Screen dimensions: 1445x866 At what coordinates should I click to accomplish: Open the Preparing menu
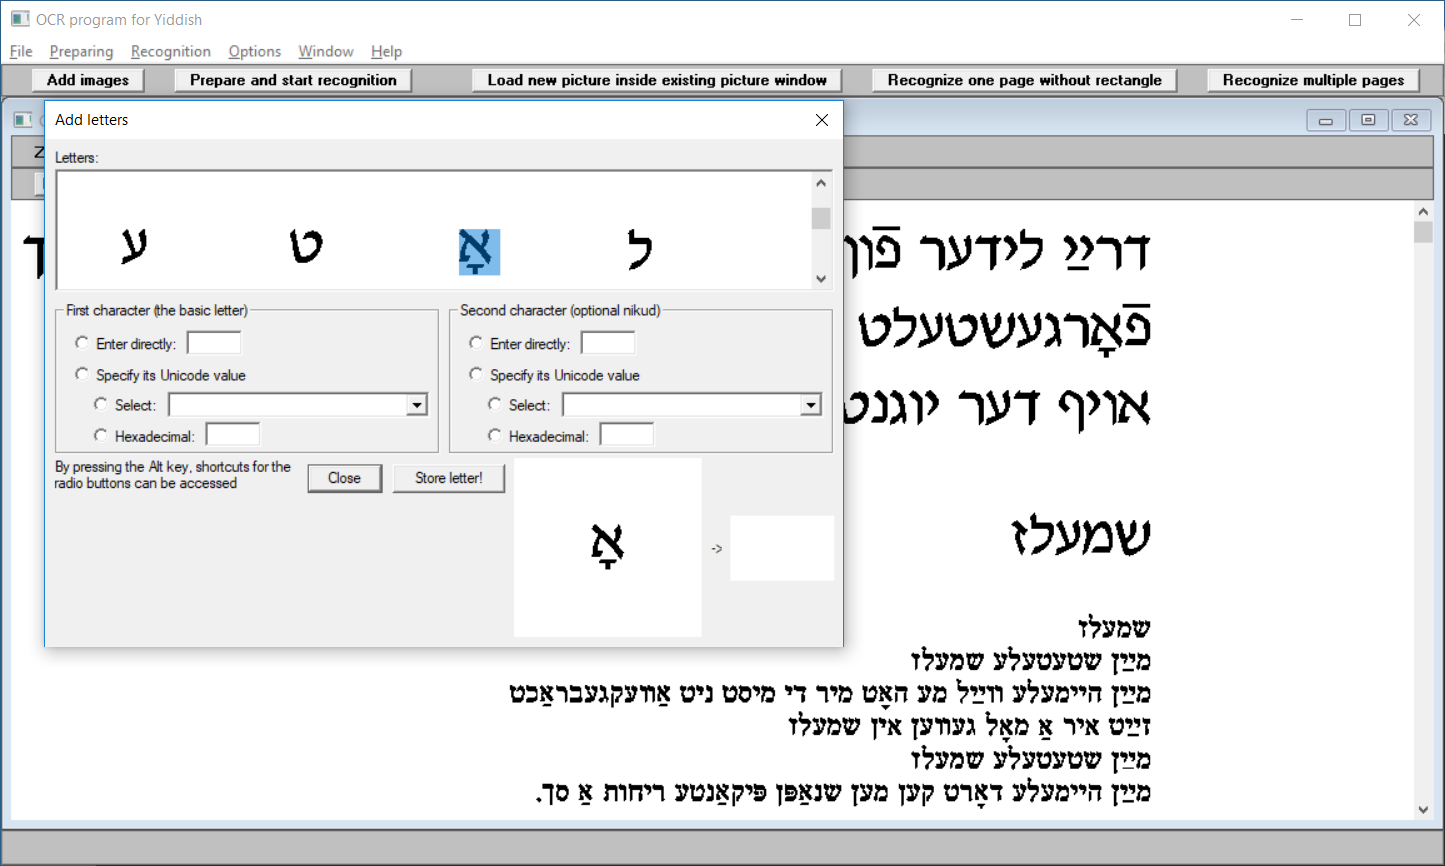81,51
